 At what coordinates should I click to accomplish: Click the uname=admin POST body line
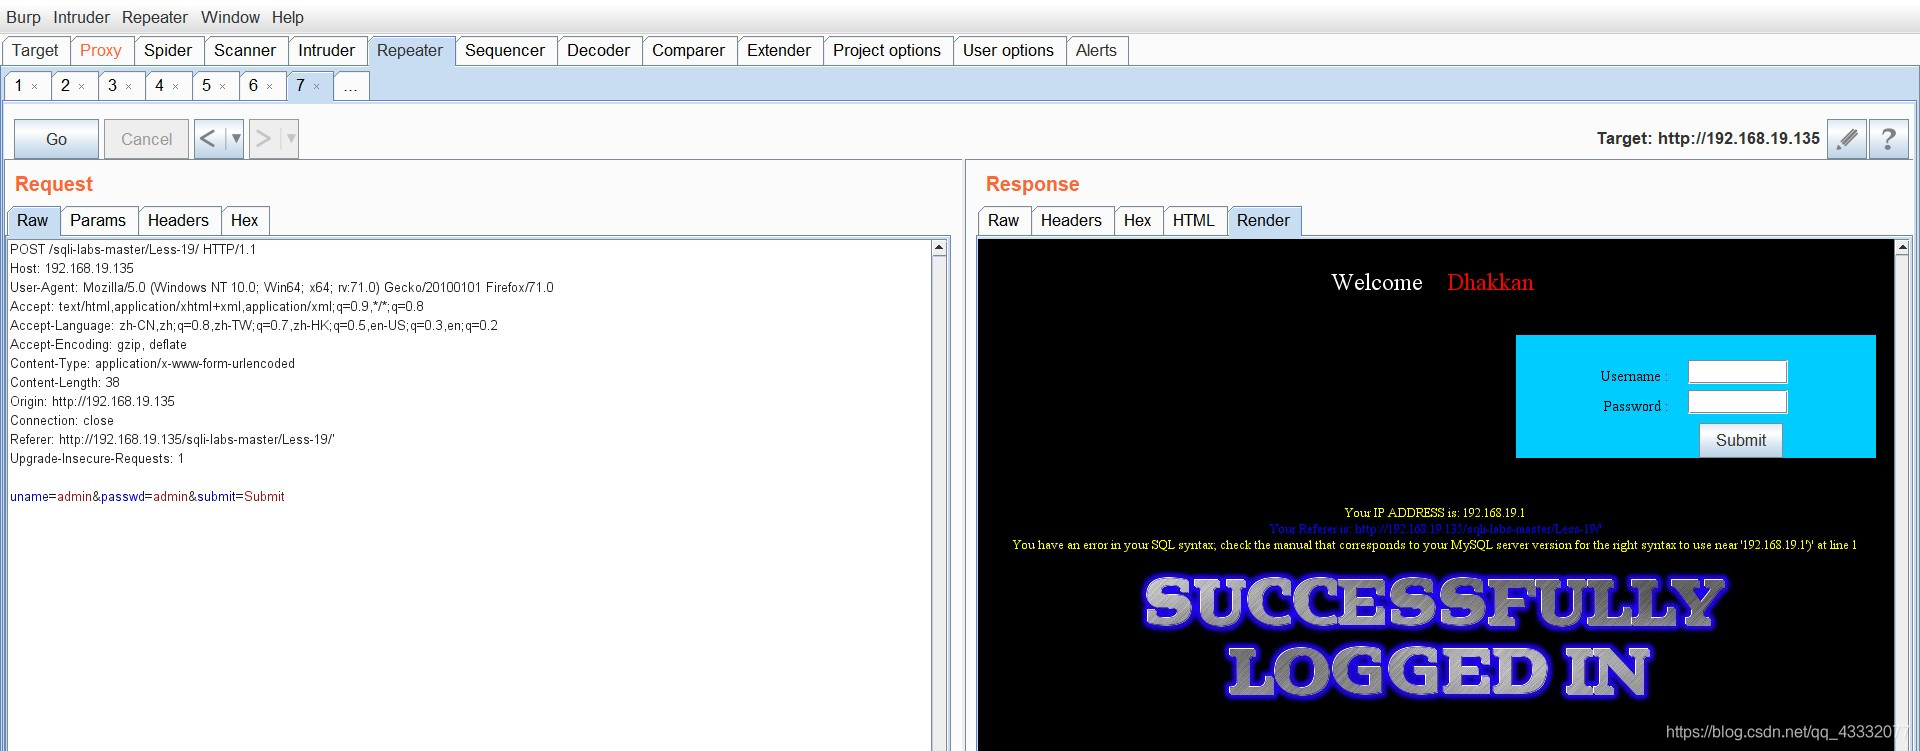click(x=147, y=496)
